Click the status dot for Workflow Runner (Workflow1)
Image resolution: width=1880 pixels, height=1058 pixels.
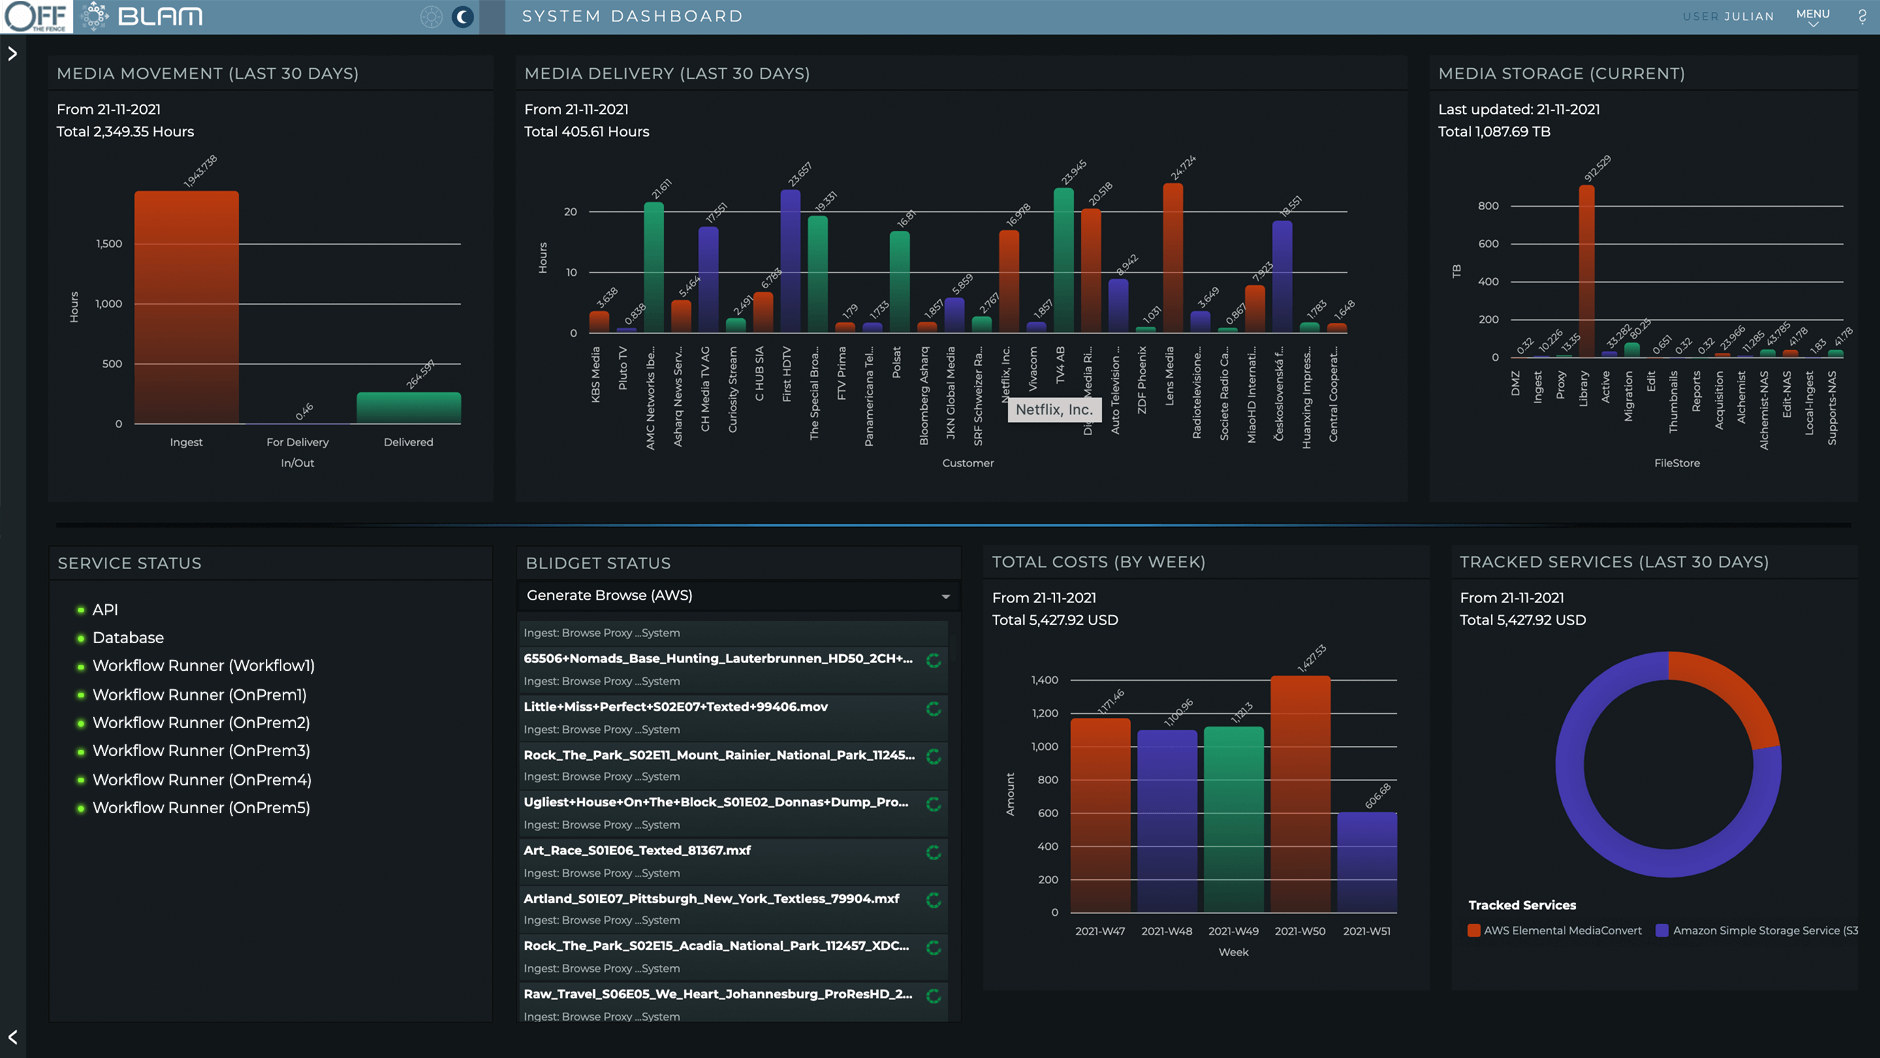(81, 667)
